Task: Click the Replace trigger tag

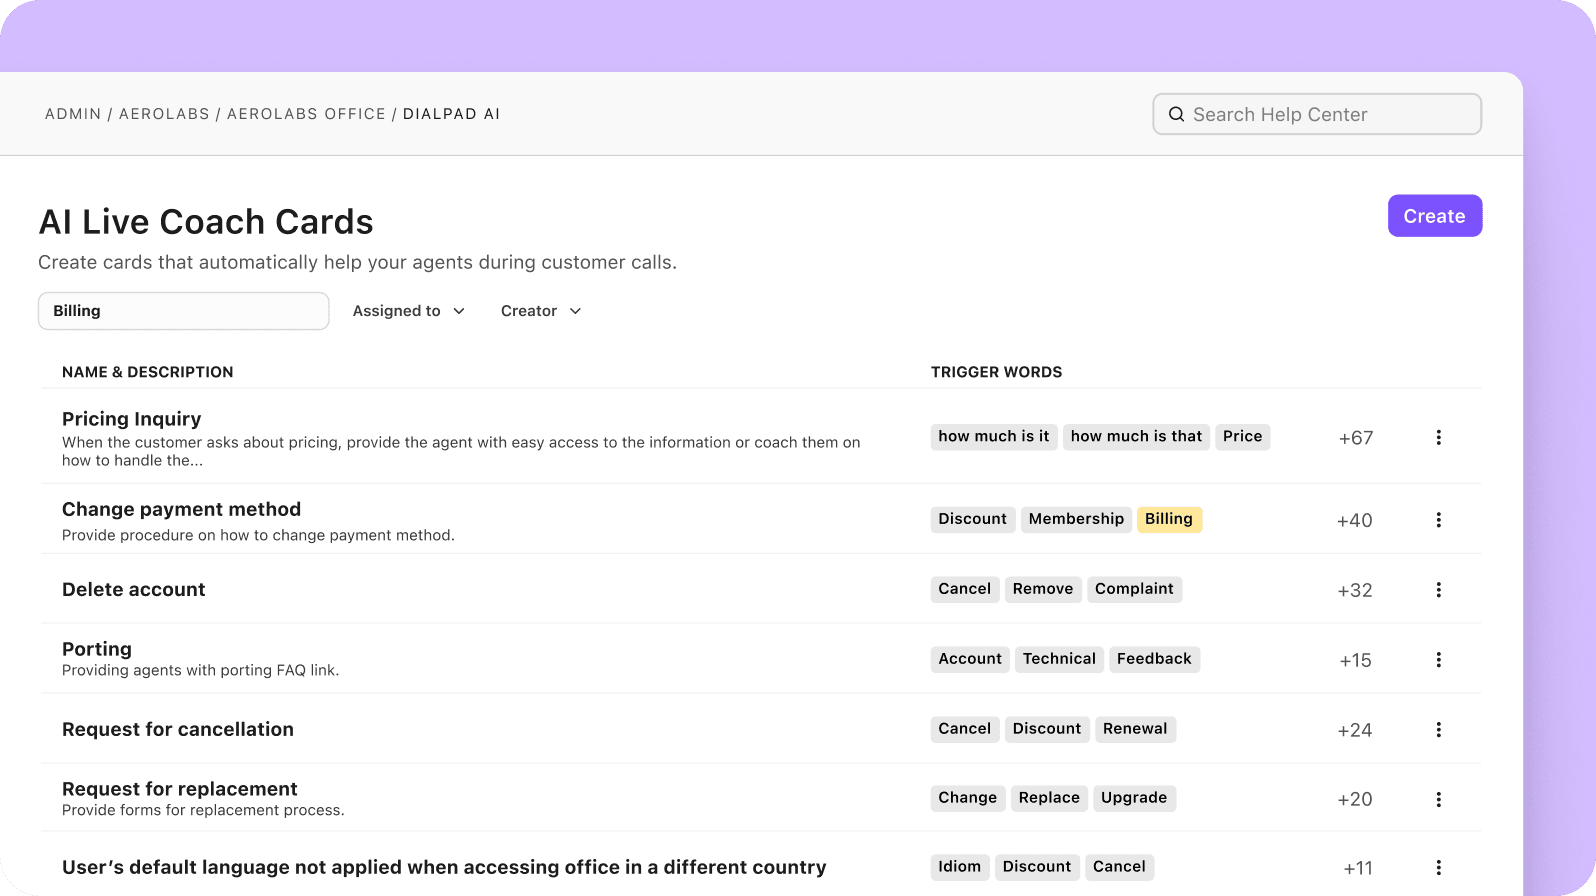Action: 1049,798
